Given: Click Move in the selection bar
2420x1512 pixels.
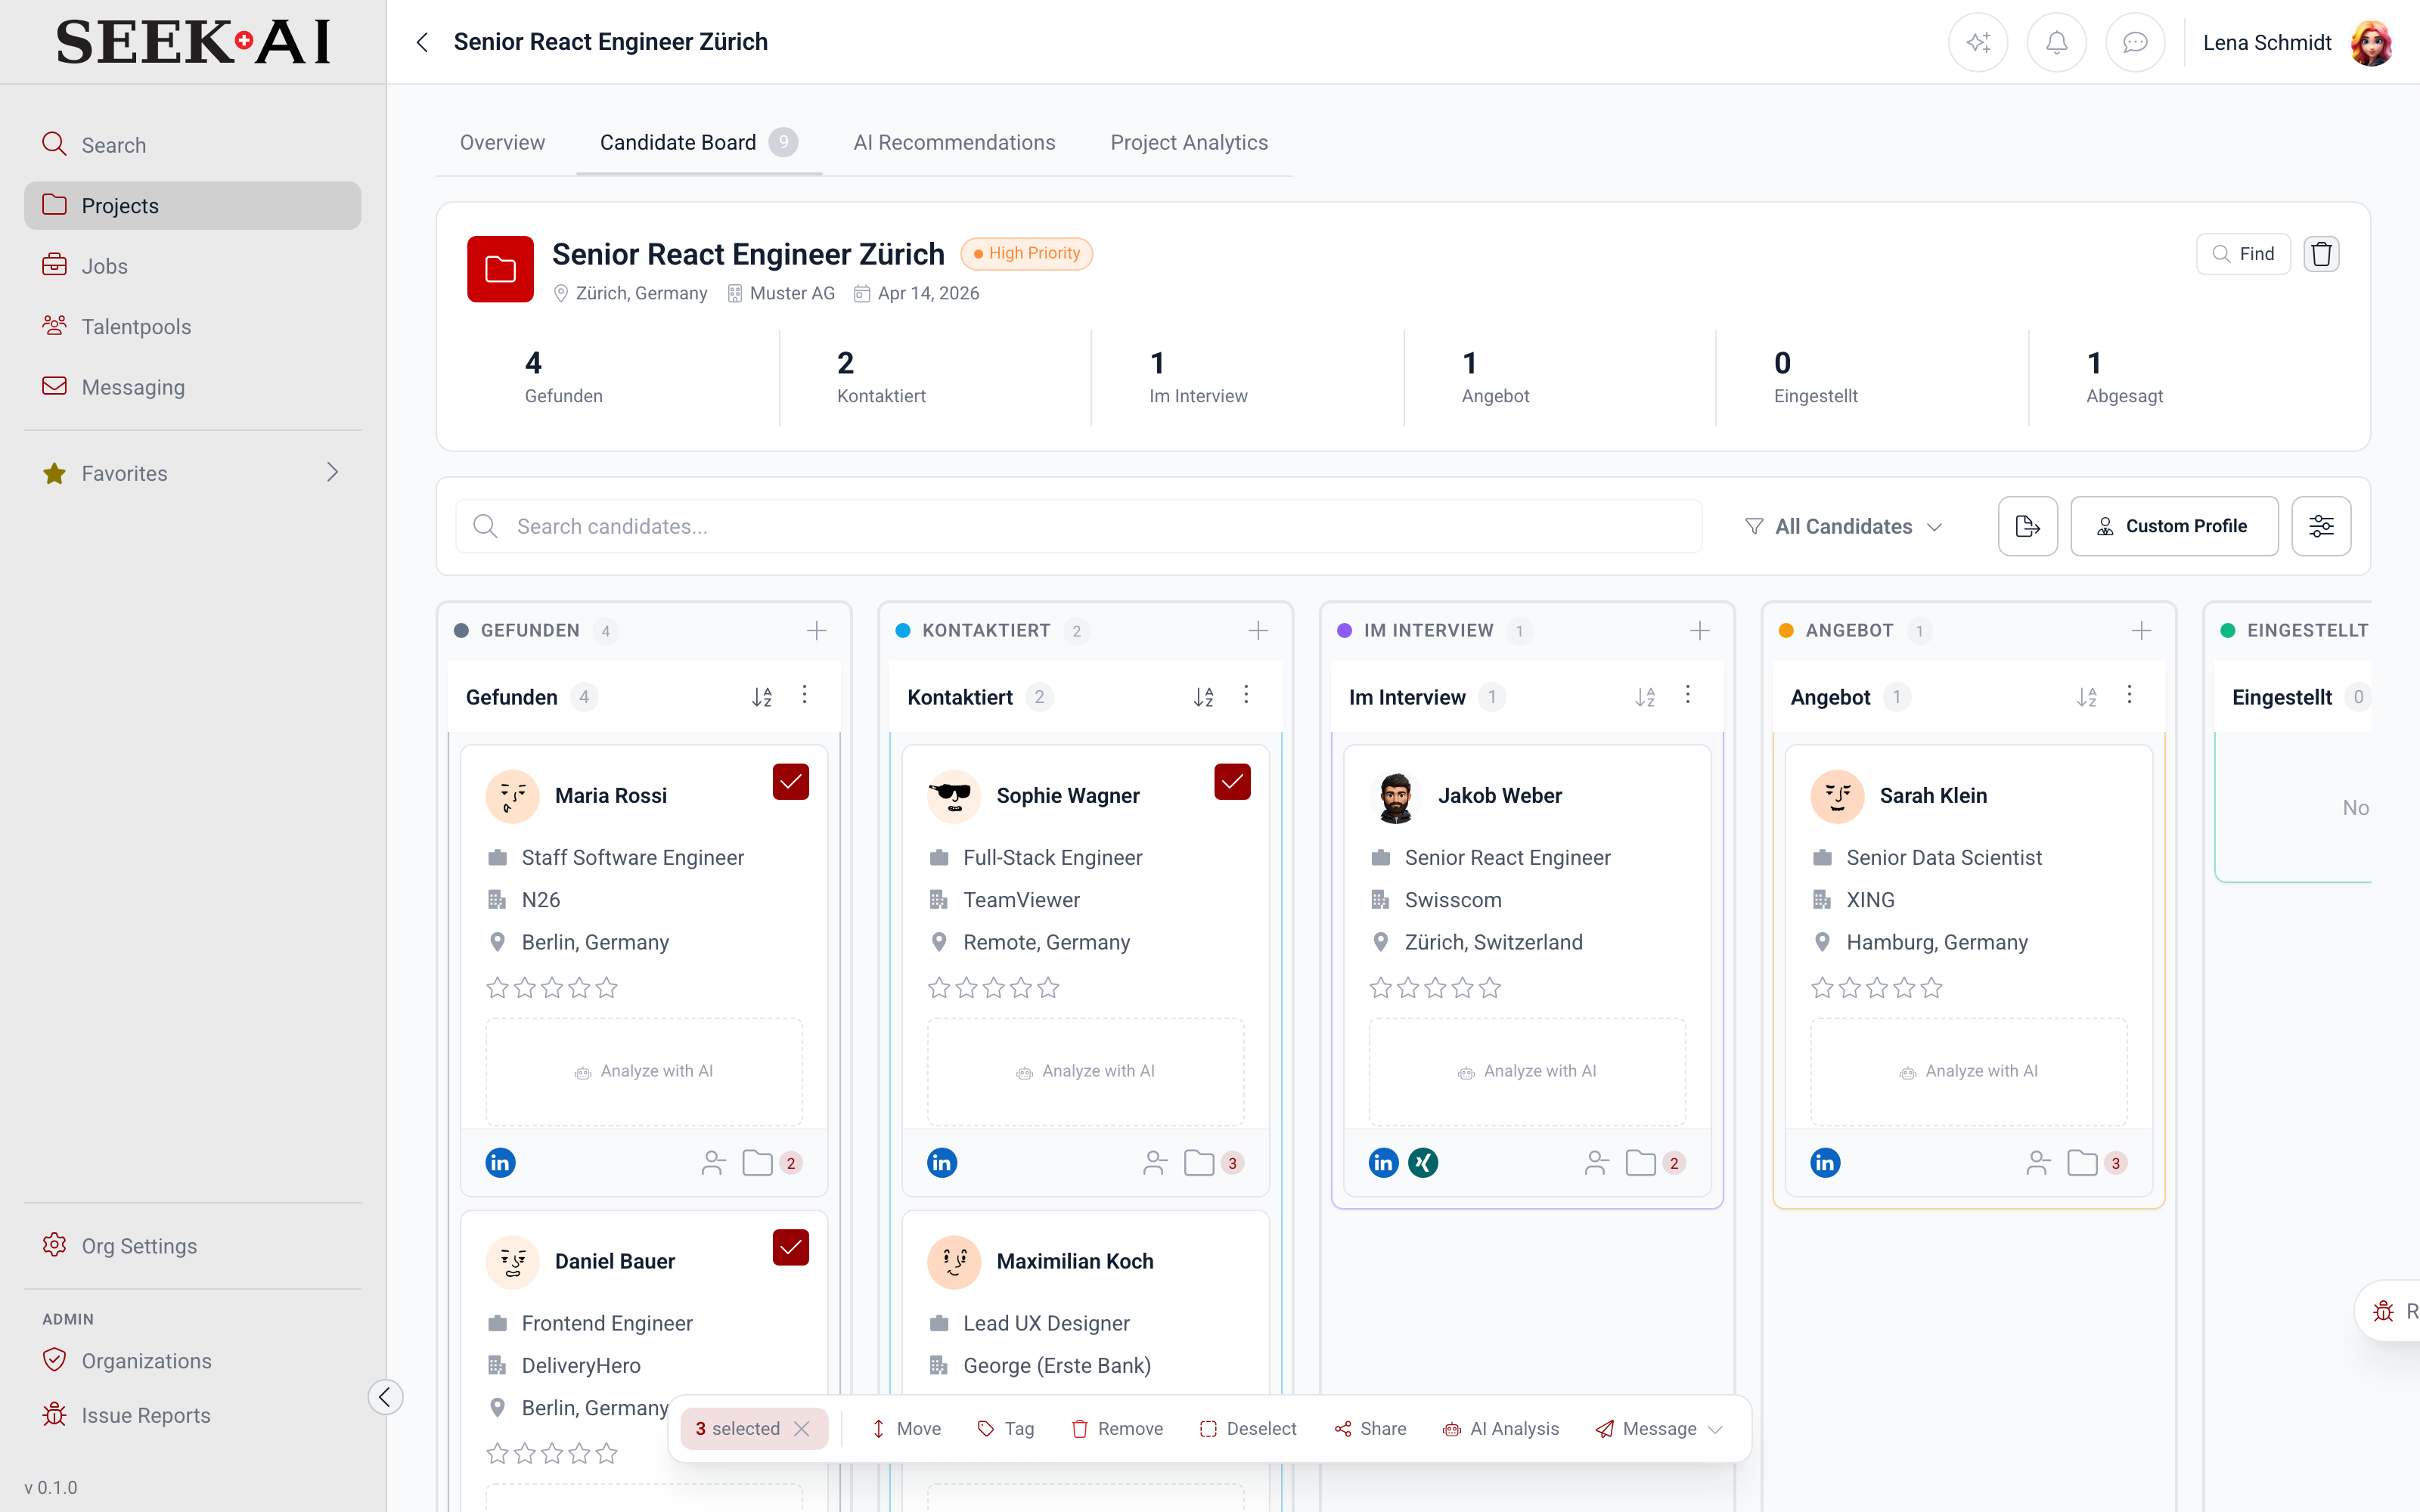Looking at the screenshot, I should pos(906,1429).
